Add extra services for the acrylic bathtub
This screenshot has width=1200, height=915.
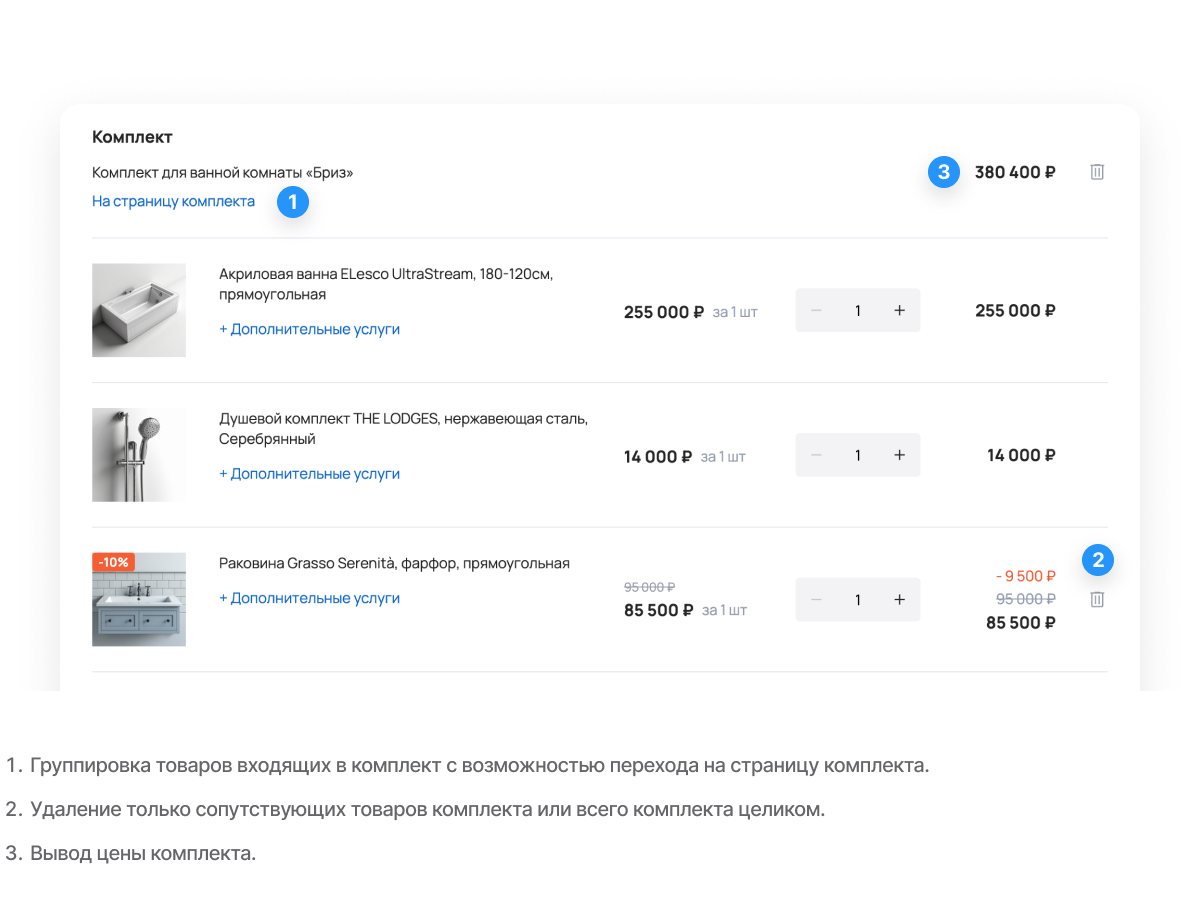(309, 329)
